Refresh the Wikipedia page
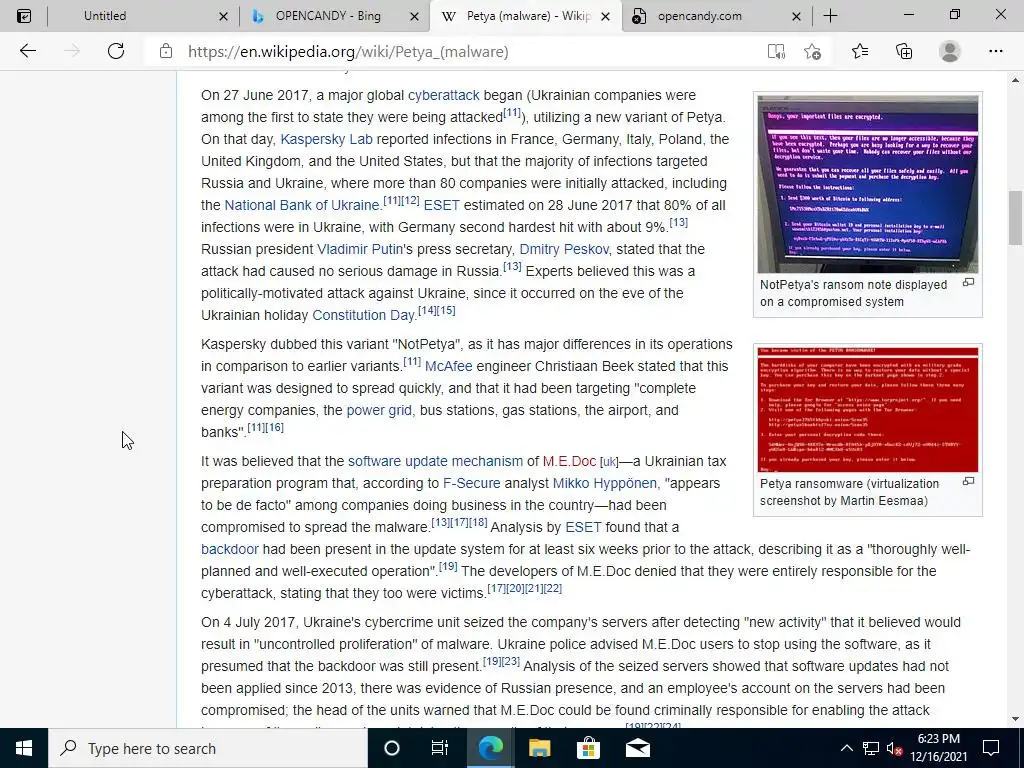Viewport: 1024px width, 768px height. (116, 51)
